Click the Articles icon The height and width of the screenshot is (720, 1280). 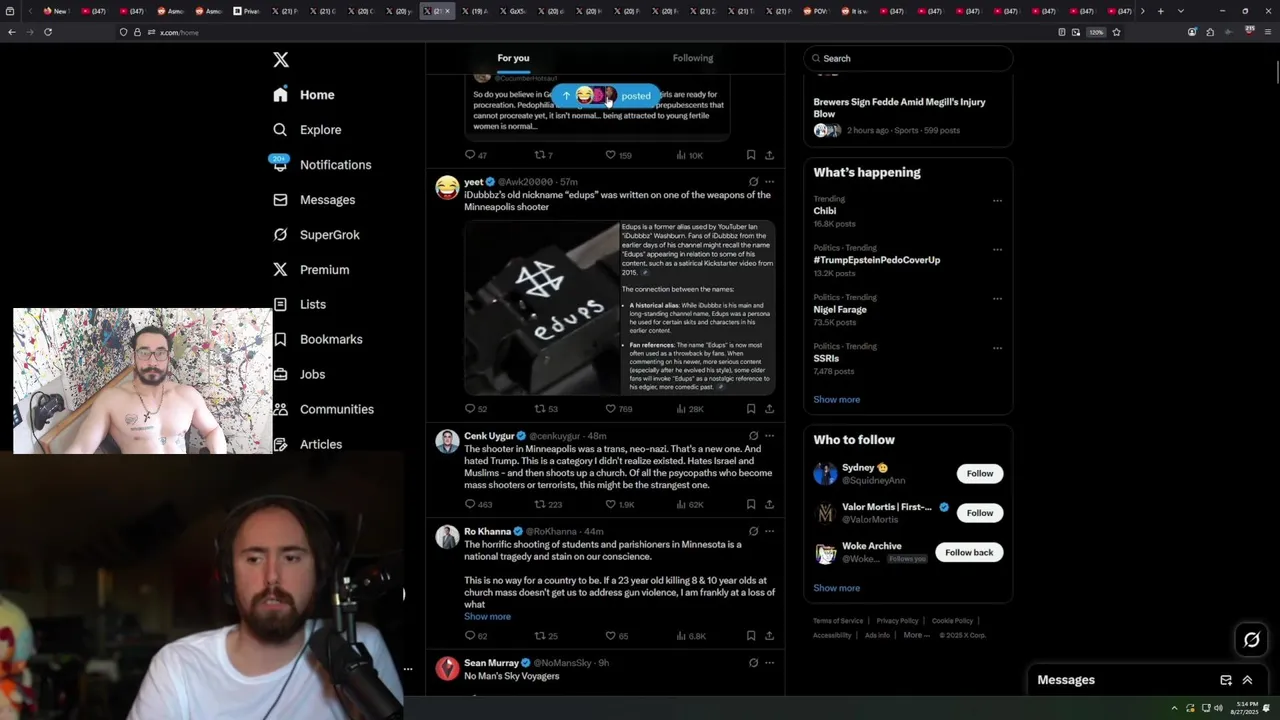click(280, 444)
